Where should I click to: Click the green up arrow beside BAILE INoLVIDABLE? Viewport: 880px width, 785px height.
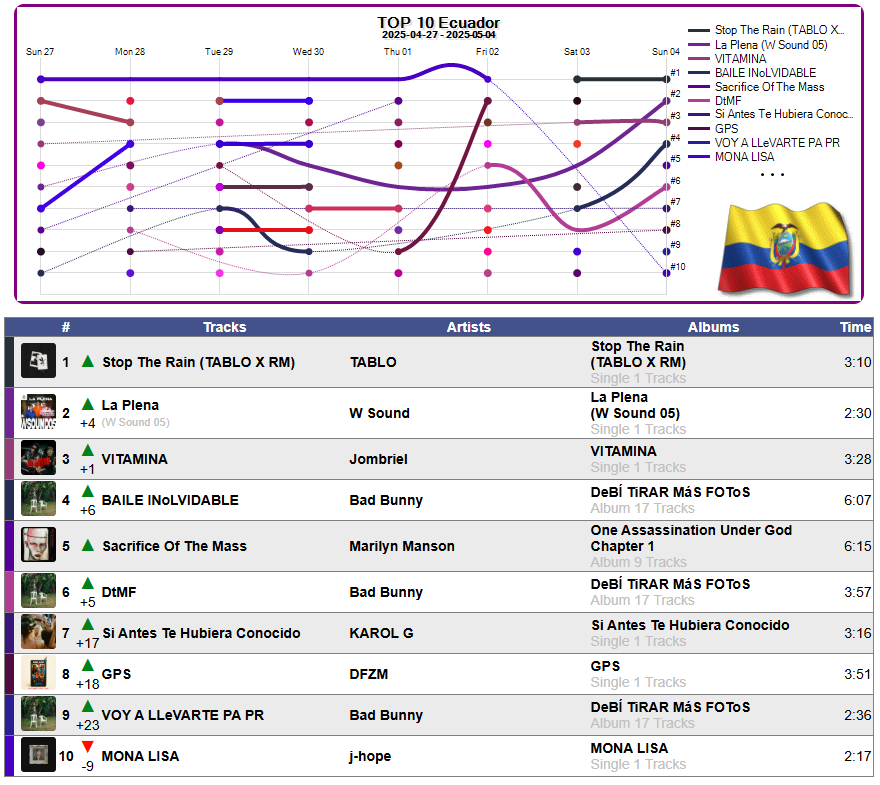click(88, 492)
